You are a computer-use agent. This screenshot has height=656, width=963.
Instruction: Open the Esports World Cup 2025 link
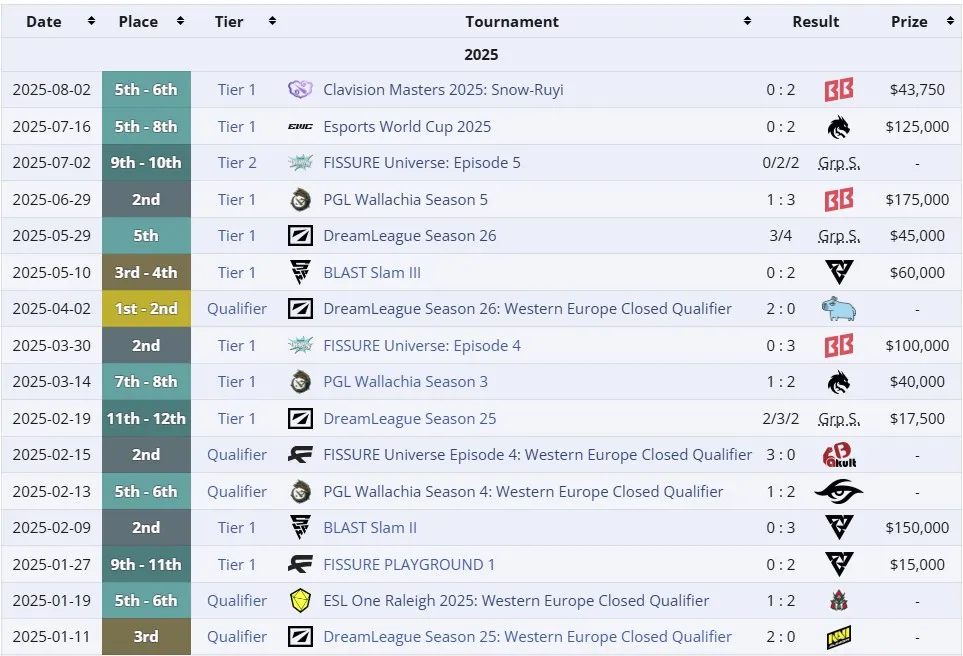coord(407,127)
